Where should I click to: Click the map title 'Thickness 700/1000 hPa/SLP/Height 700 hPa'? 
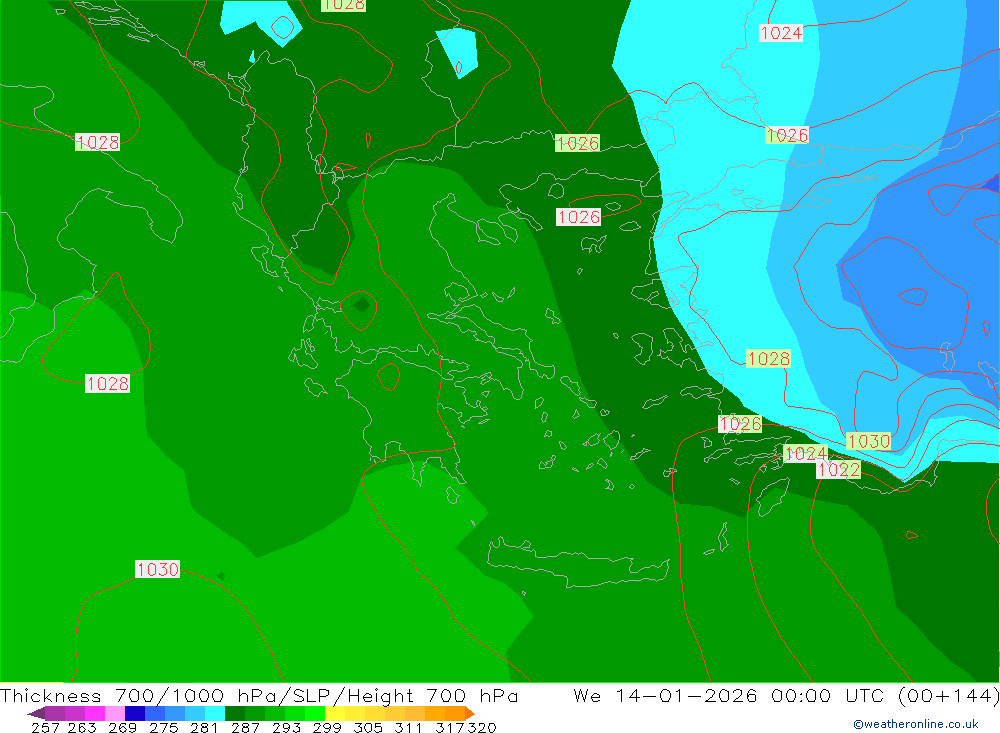point(259,695)
